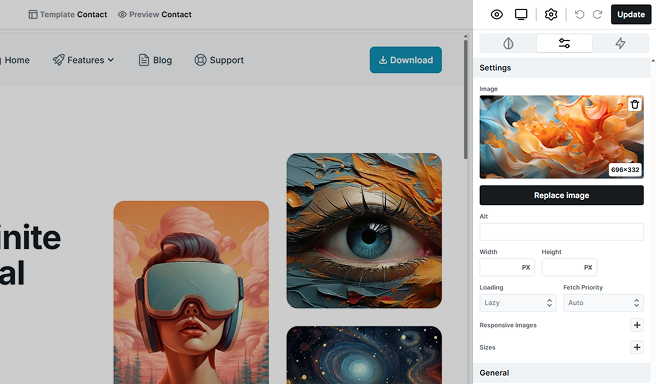656x384 pixels.
Task: Click the rocket icon beside Features
Action: click(59, 60)
